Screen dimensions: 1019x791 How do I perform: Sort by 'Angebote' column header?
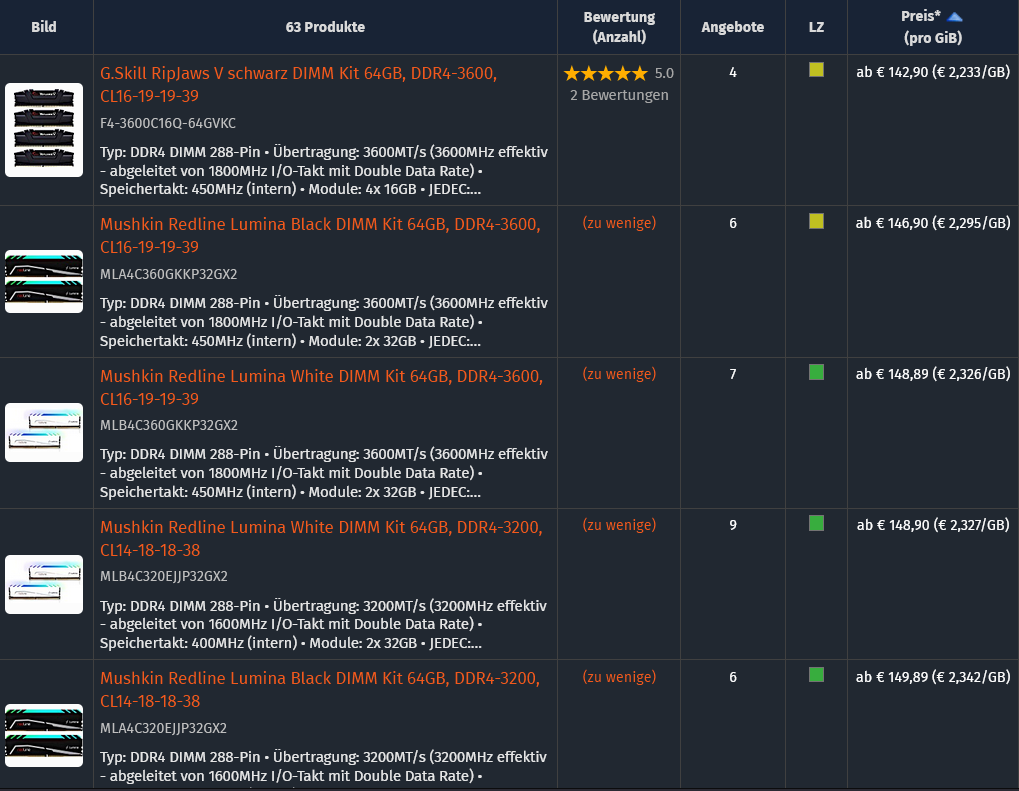(x=732, y=27)
